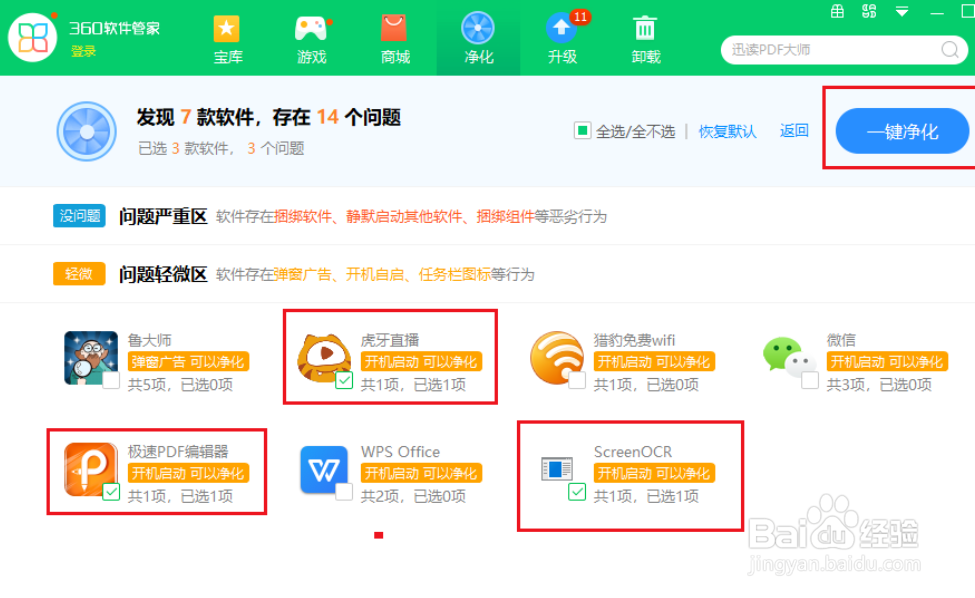Click the 轻微 orange tag
Viewport: 975px width, 598px height.
pyautogui.click(x=79, y=274)
